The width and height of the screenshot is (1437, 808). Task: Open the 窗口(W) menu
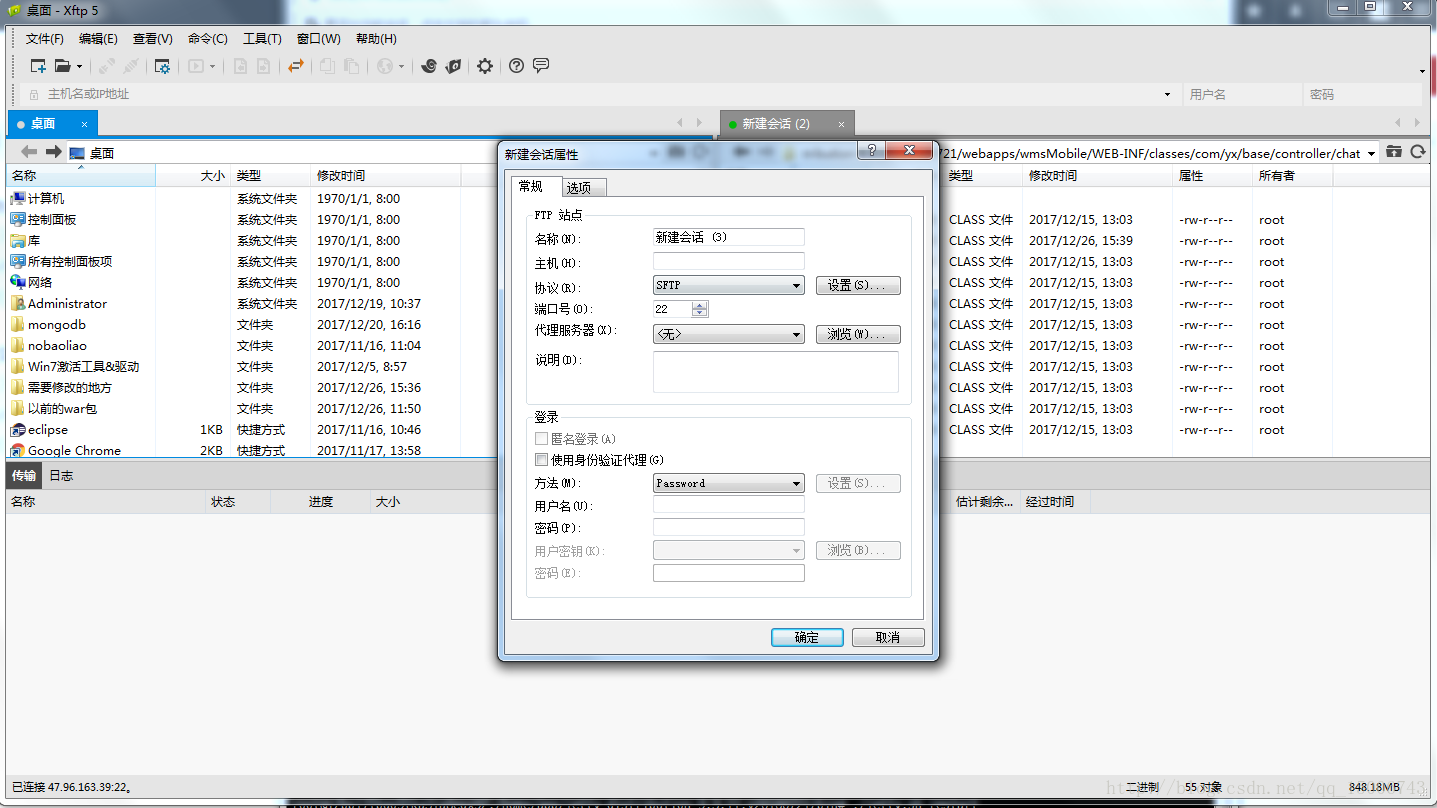coord(318,39)
